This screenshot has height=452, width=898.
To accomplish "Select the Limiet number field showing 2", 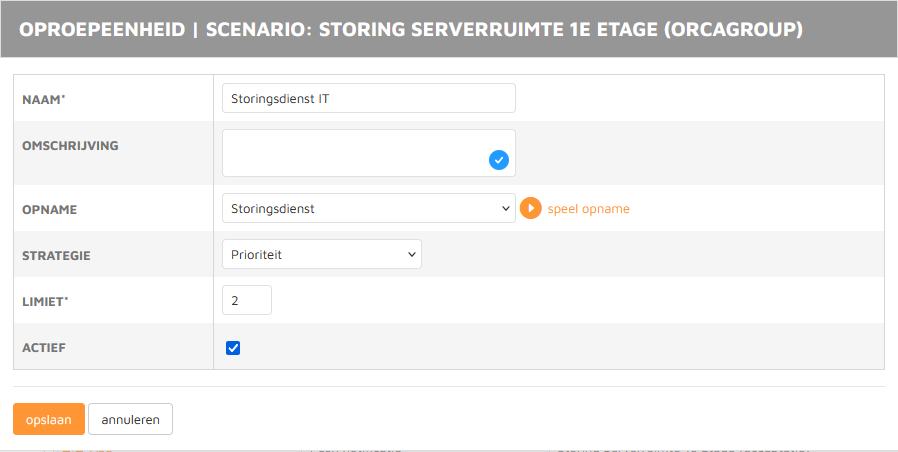I will tap(246, 301).
